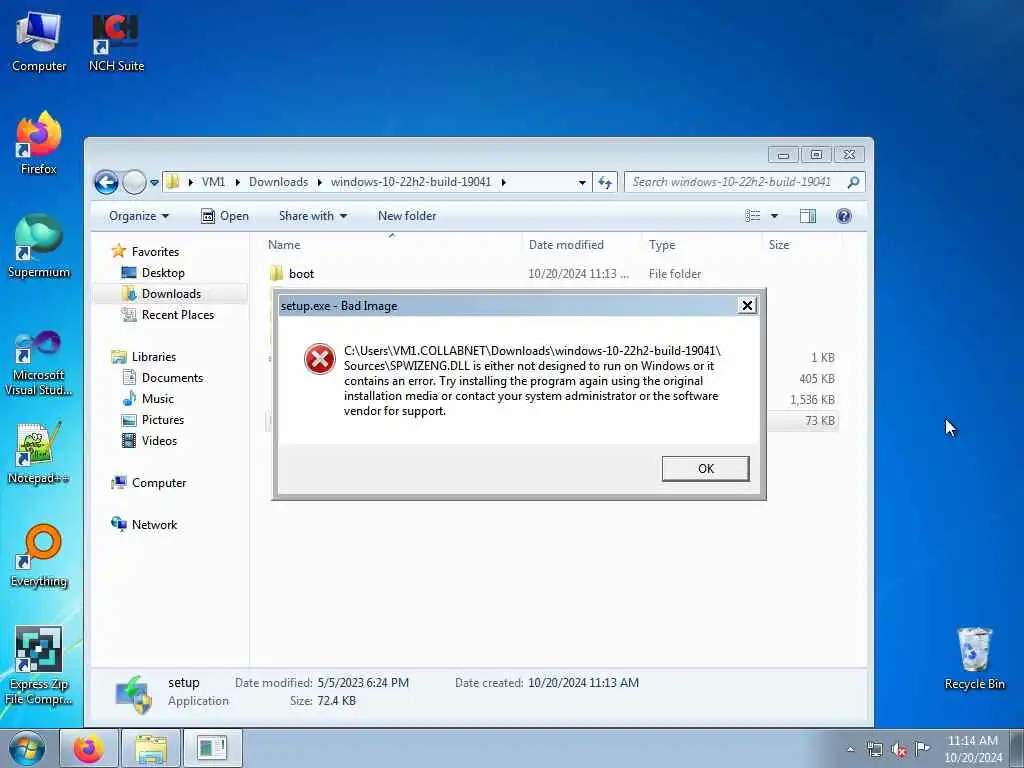Sort by the Name column header
Screen dimensions: 1024x768
[x=392, y=245]
